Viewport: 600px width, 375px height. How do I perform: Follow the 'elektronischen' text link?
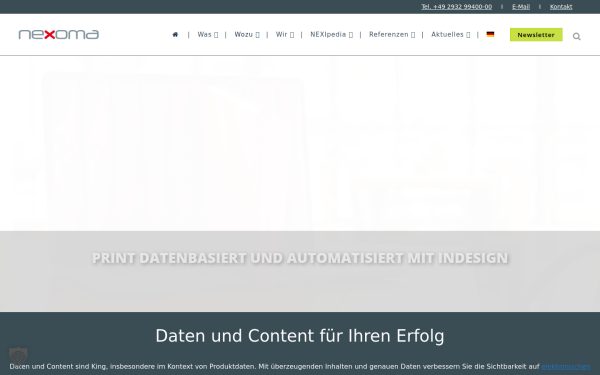click(566, 367)
